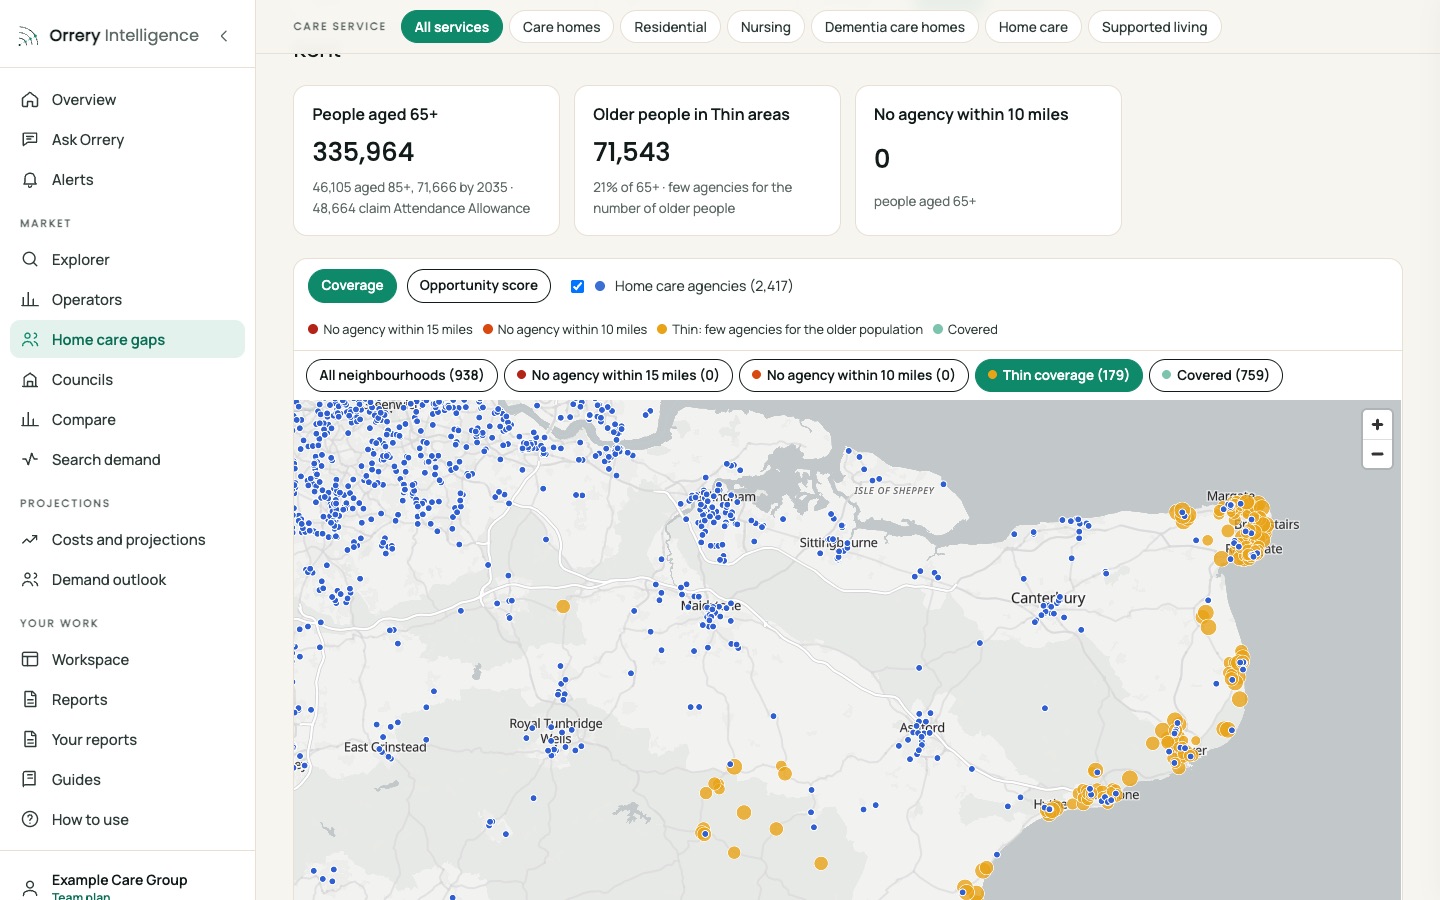
Task: Select the Residential service tab
Action: point(670,27)
